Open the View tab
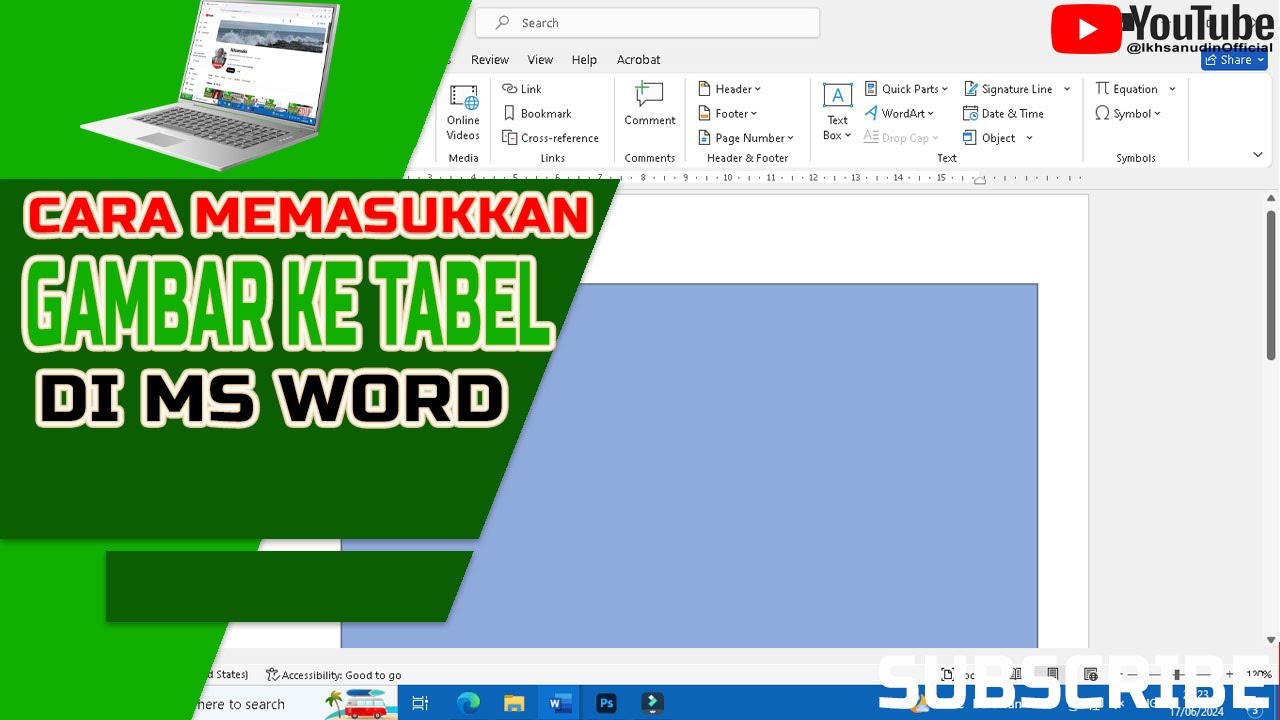 540,60
